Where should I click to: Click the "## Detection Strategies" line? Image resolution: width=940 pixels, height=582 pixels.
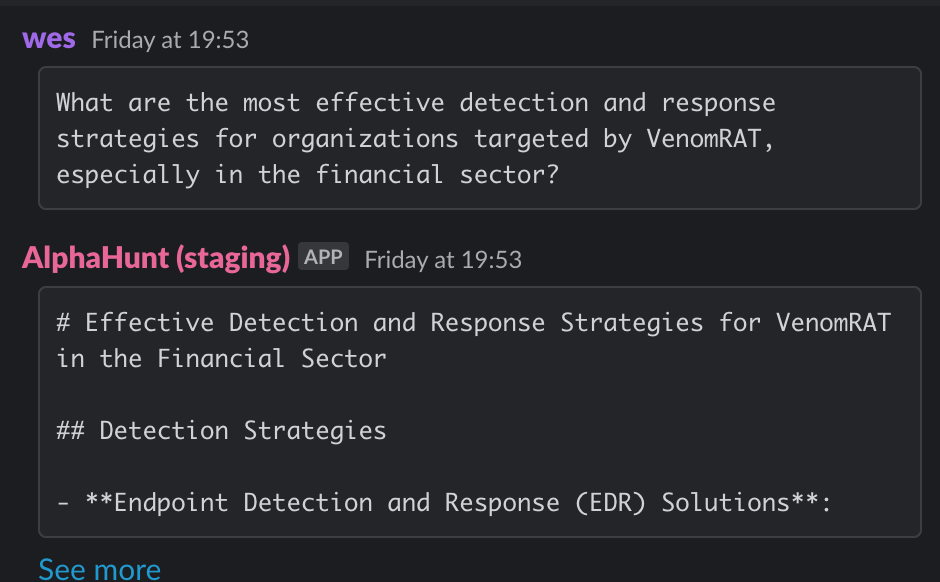(x=221, y=430)
